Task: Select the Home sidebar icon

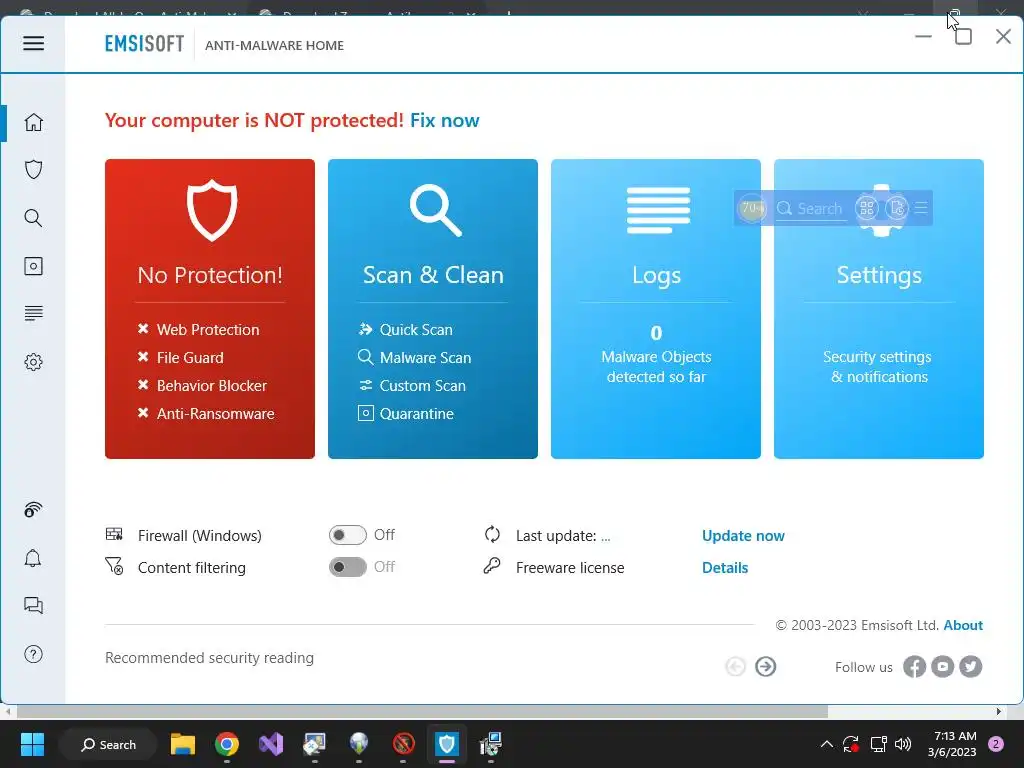Action: pos(33,122)
